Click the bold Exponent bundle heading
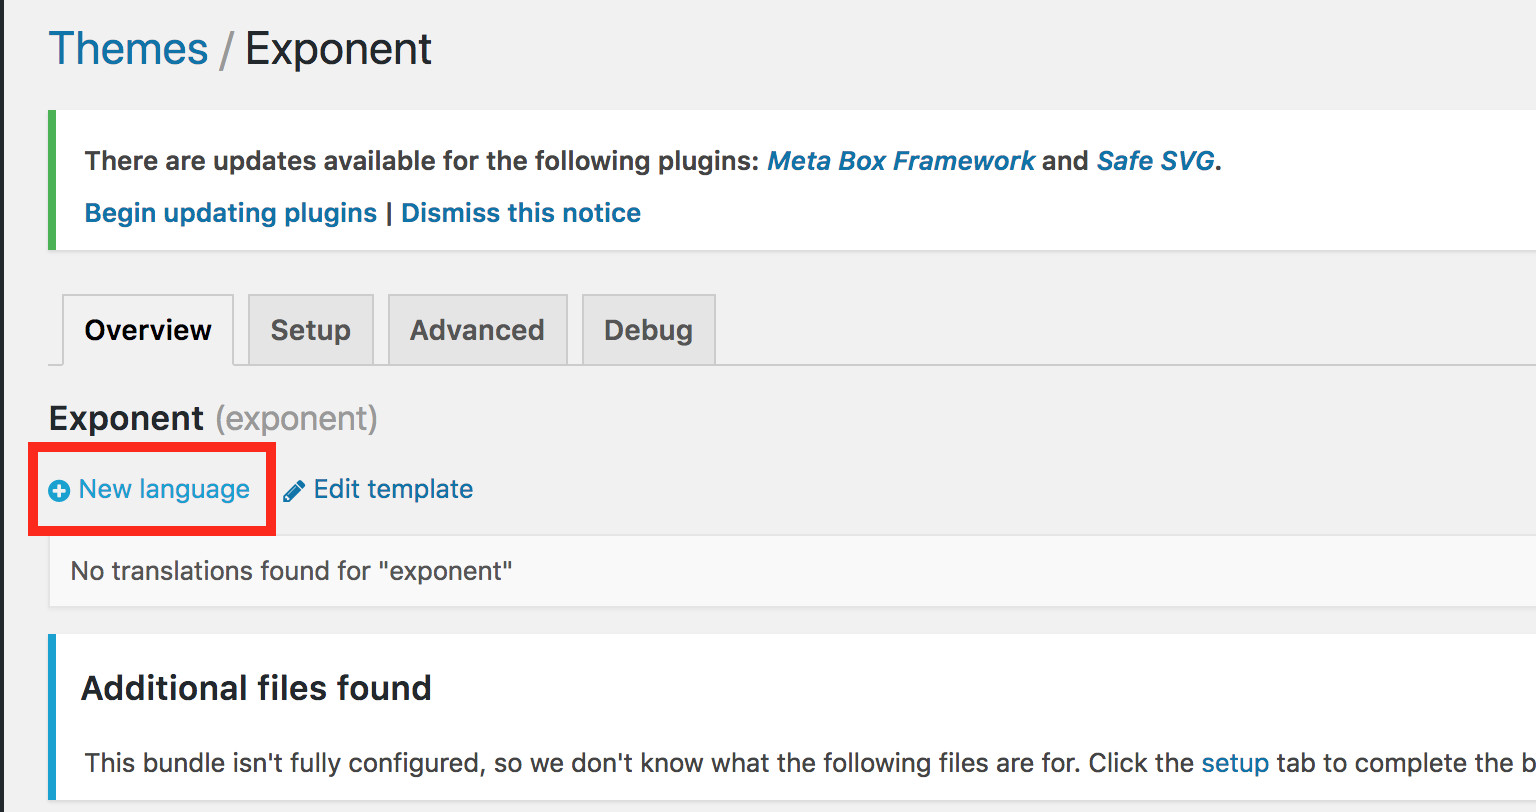This screenshot has height=812, width=1536. 126,418
